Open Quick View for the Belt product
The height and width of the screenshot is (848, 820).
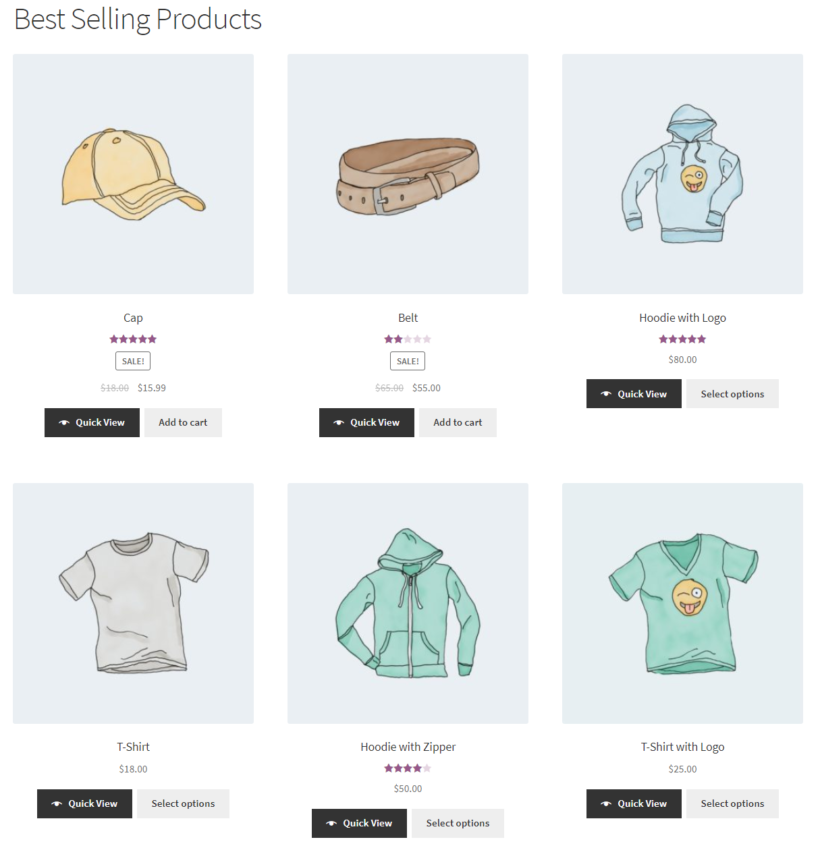(x=366, y=422)
